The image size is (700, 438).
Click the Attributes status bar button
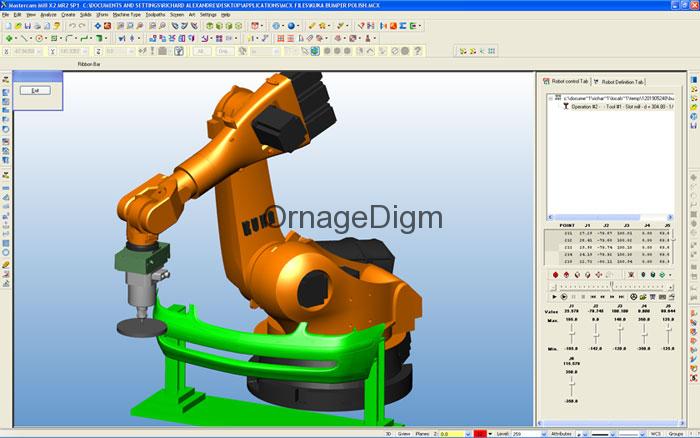(561, 434)
